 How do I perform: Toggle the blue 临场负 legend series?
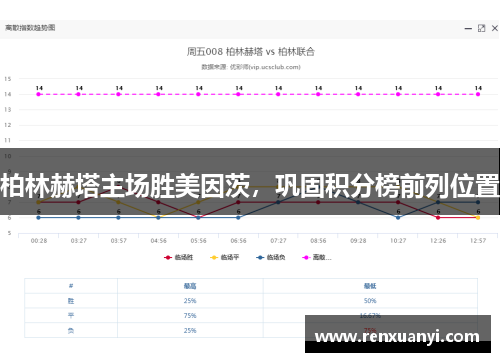pyautogui.click(x=270, y=257)
